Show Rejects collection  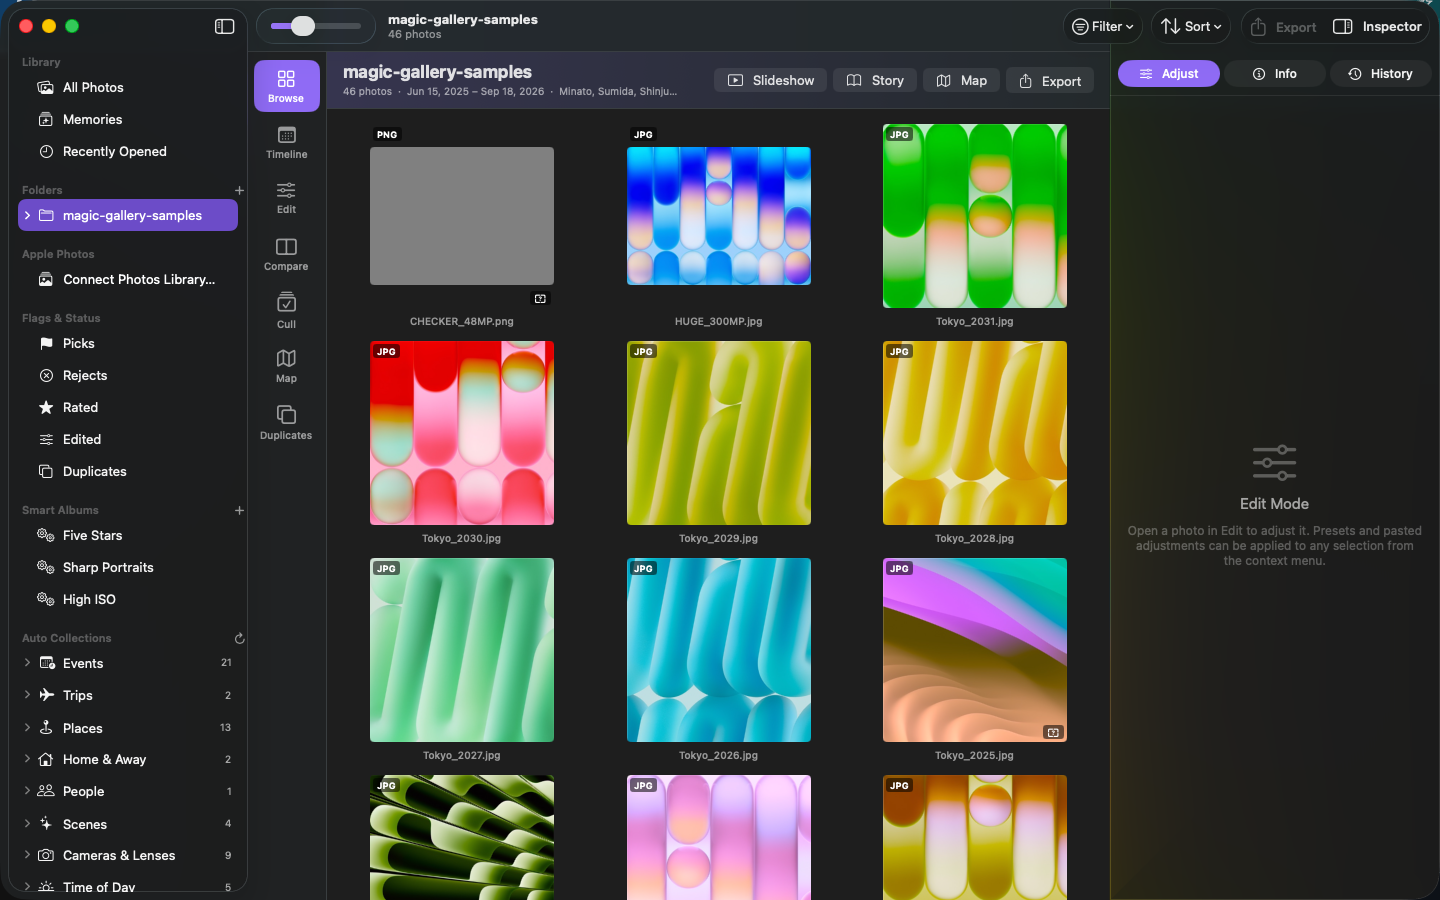128,376
